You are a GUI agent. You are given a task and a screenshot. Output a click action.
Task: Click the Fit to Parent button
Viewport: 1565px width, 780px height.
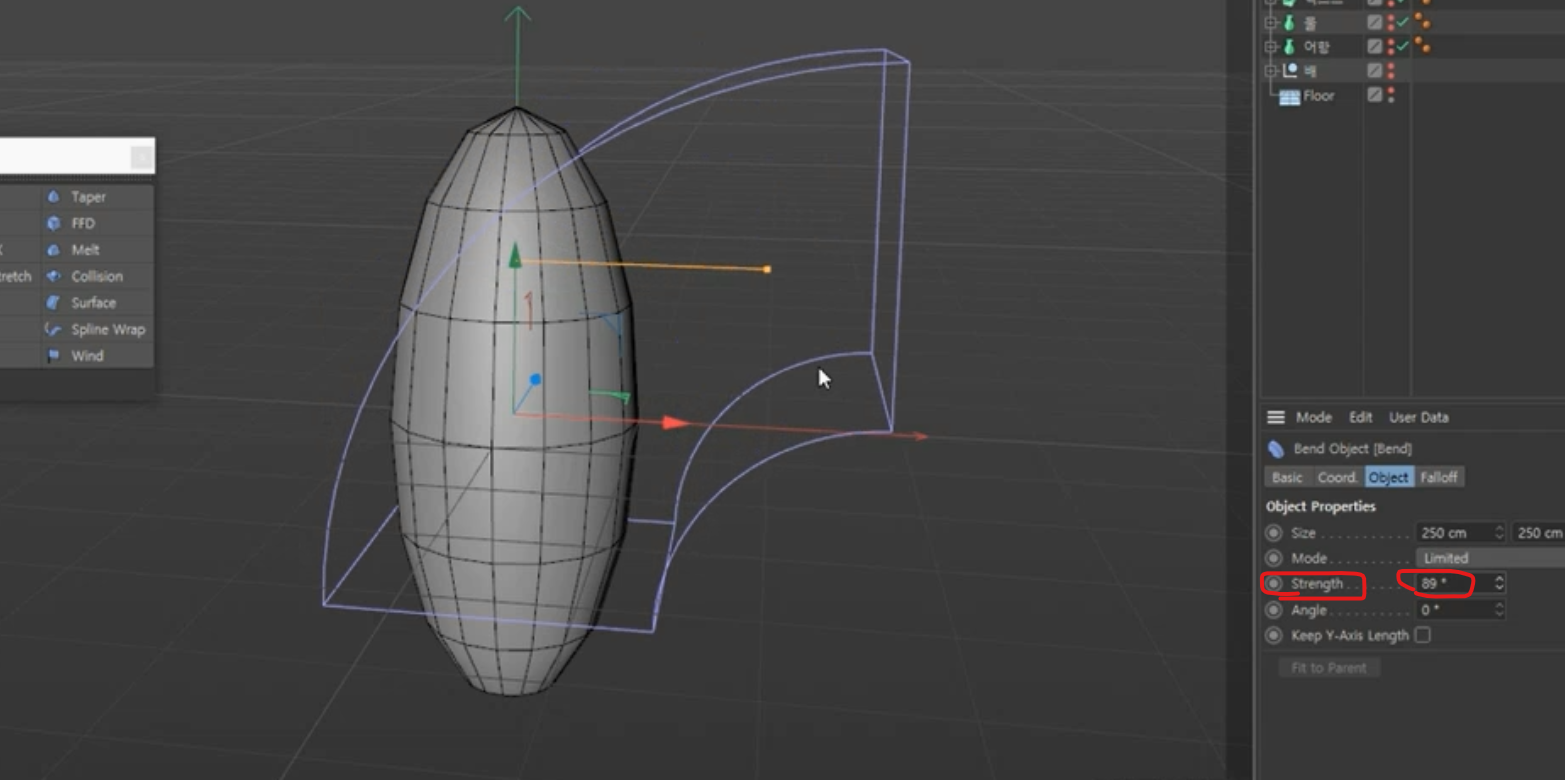click(1328, 667)
